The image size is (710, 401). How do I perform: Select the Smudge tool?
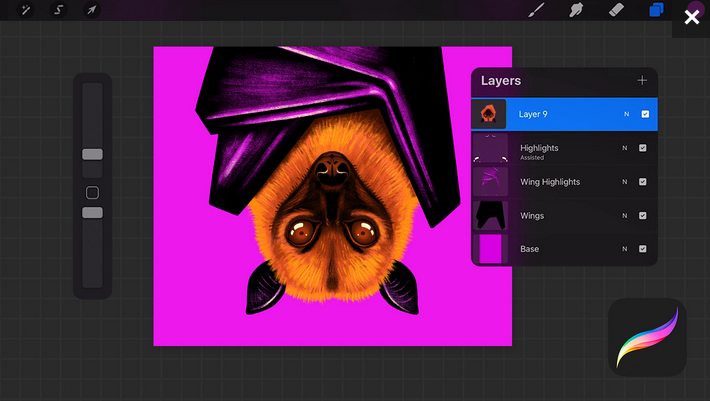576,10
